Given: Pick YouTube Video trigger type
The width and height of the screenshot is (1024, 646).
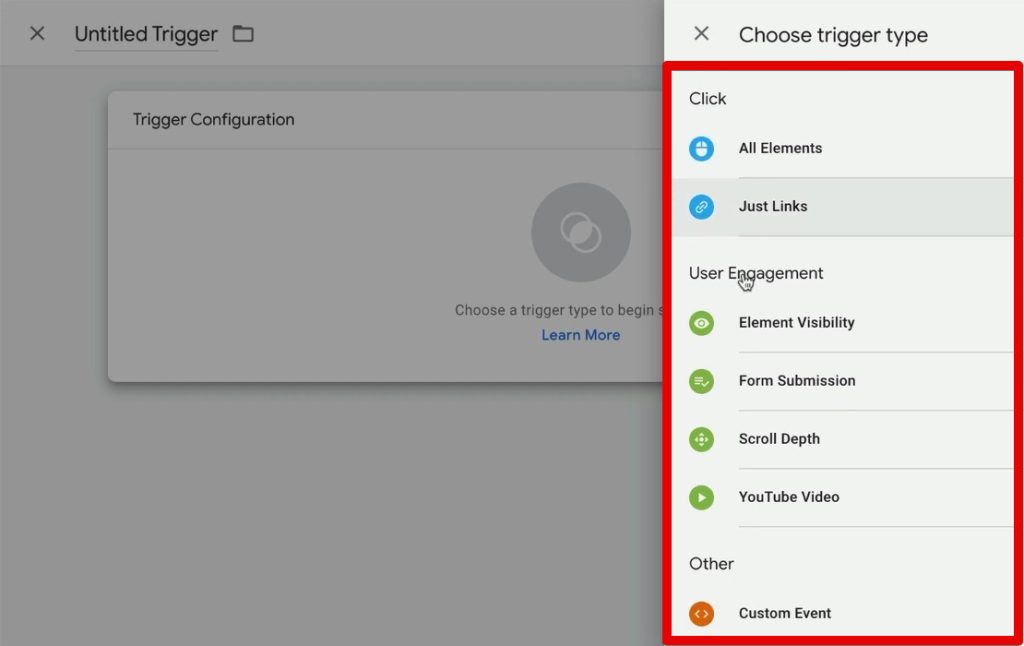Looking at the screenshot, I should (x=842, y=497).
